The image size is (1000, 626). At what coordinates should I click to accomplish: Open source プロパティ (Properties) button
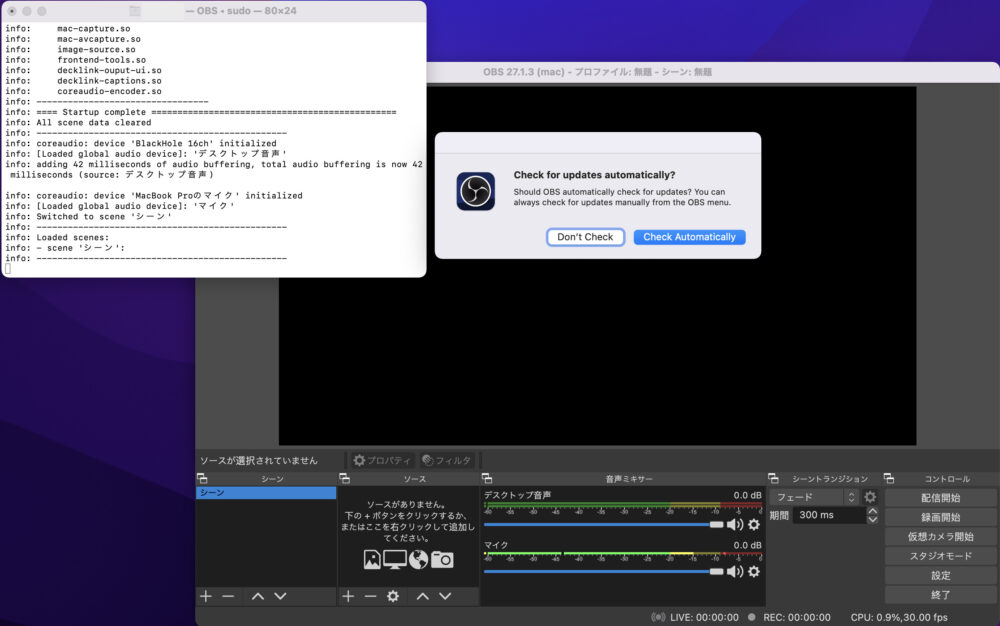(383, 460)
